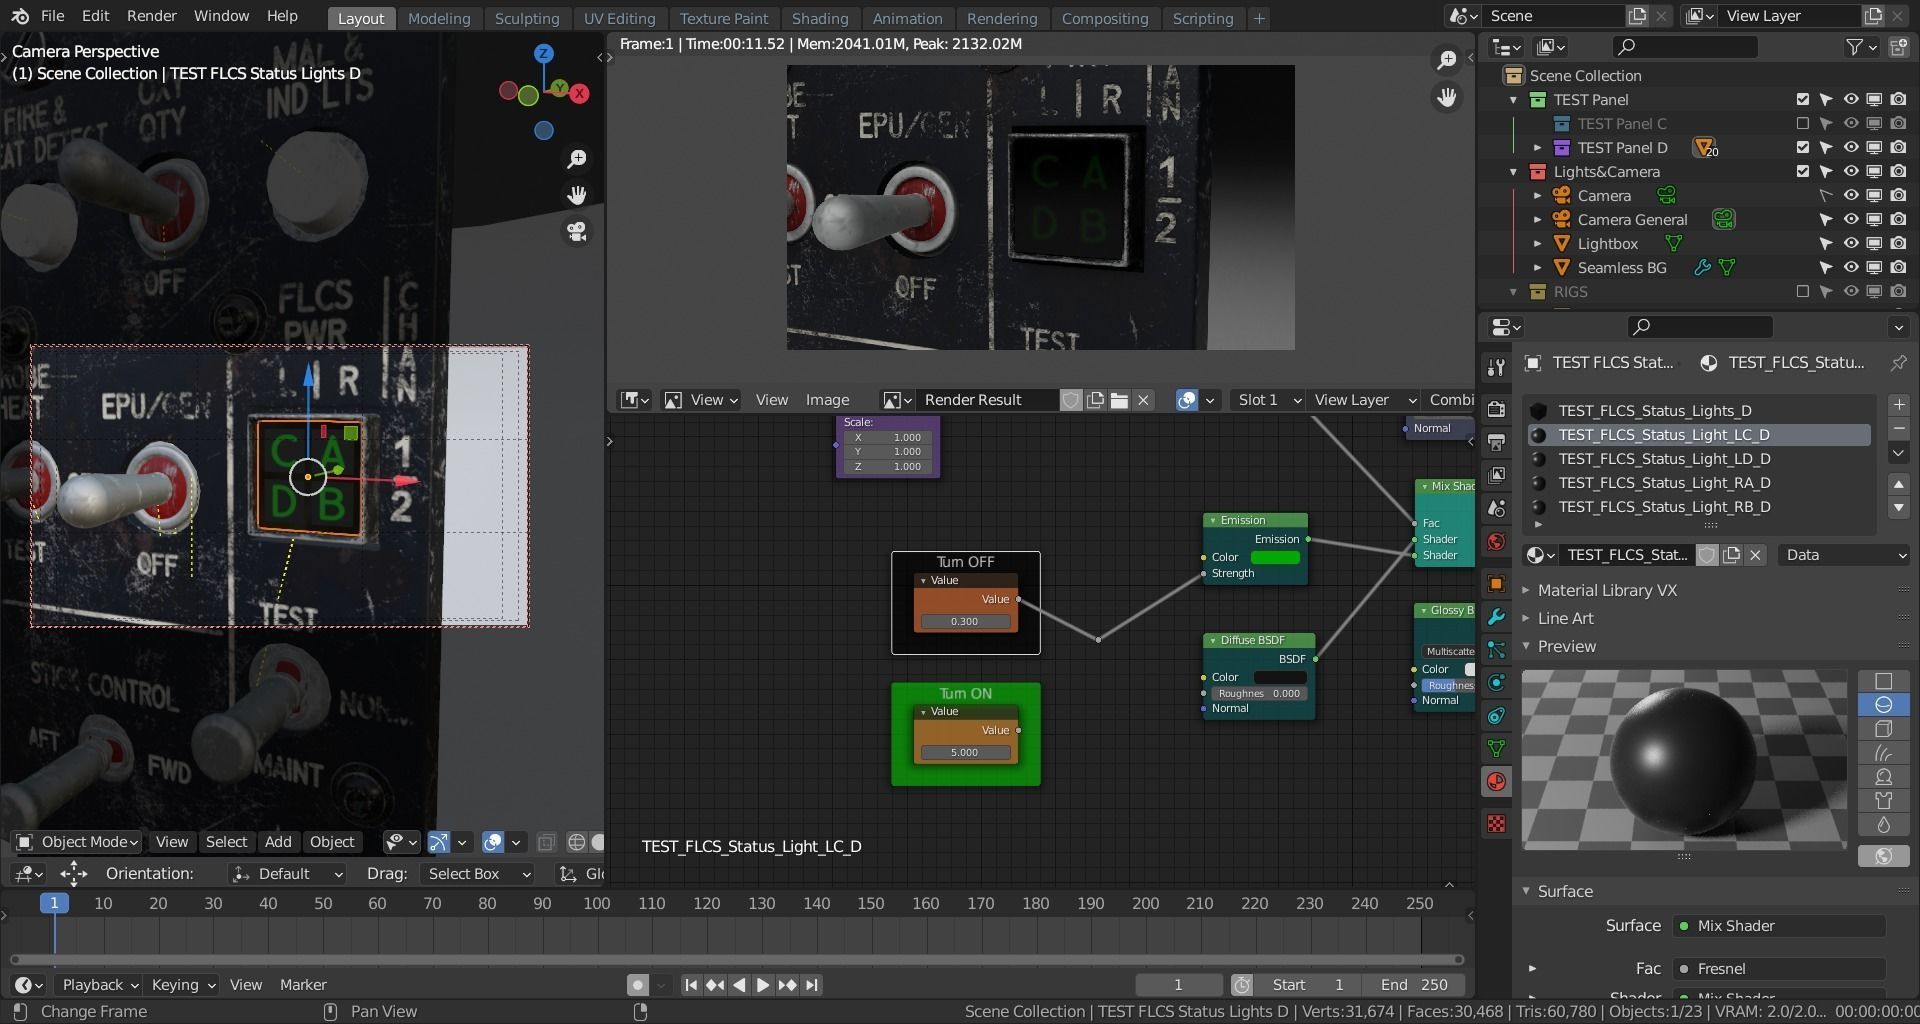Click the Mix Shader surface button
The width and height of the screenshot is (1920, 1024).
[1780, 926]
